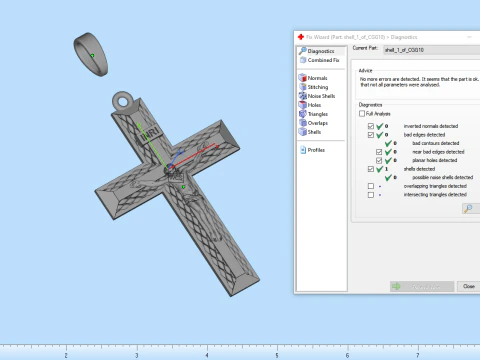Open the Diagnostics page in the sidebar
Image resolution: width=480 pixels, height=360 pixels.
pos(321,51)
